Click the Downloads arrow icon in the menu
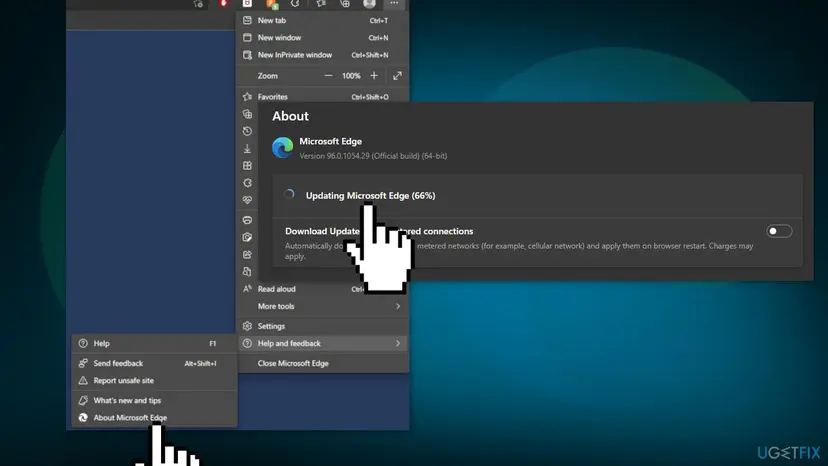Viewport: 828px width, 466px height. click(x=247, y=149)
